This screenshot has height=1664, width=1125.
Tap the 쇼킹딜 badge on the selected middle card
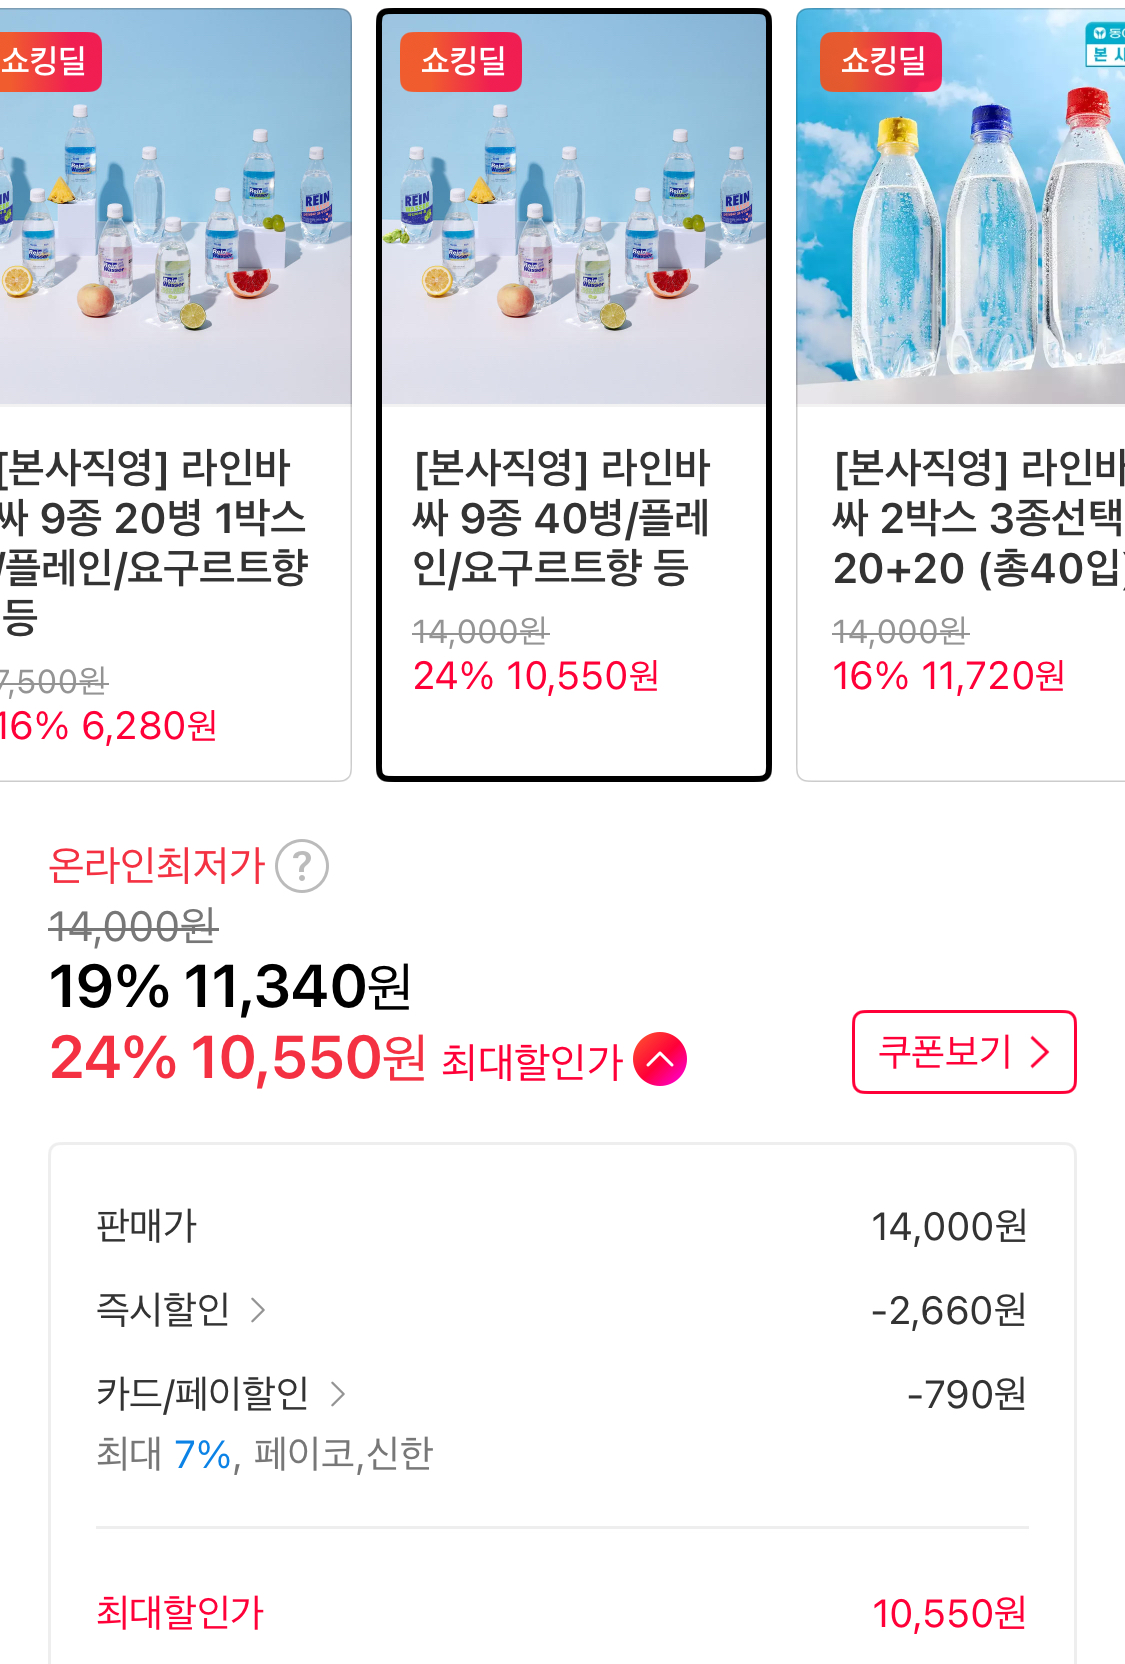click(461, 61)
